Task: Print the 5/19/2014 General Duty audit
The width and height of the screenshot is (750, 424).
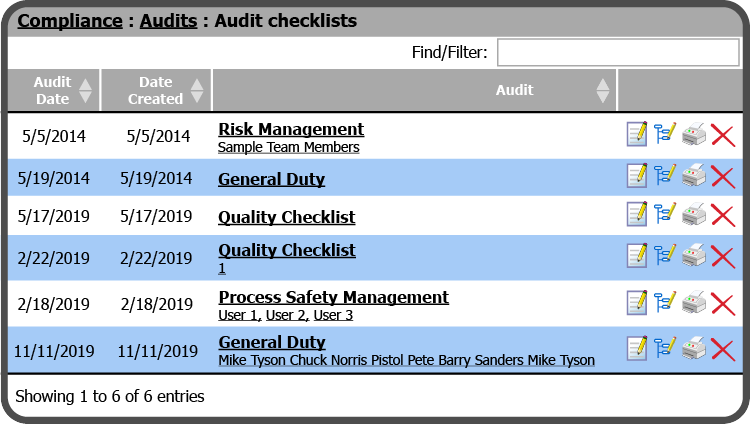Action: 694,177
